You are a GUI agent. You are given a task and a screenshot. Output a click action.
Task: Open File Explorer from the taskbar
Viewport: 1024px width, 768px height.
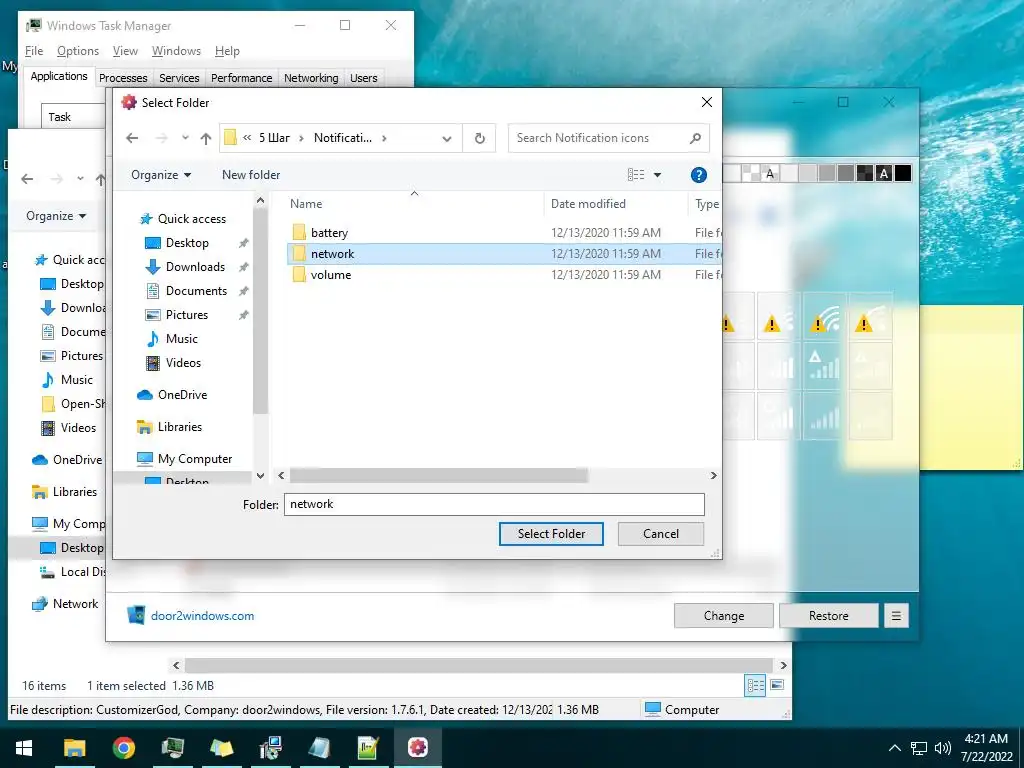click(74, 747)
